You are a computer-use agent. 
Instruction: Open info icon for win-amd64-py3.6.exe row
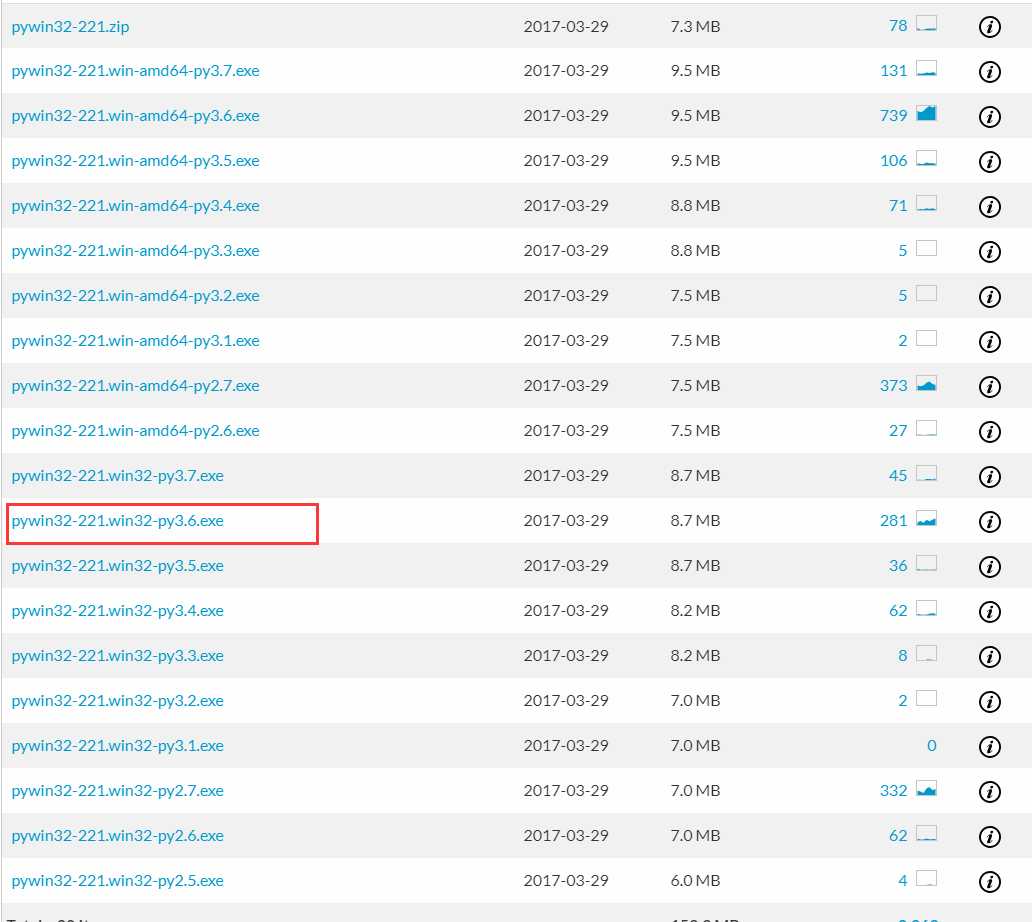point(990,116)
